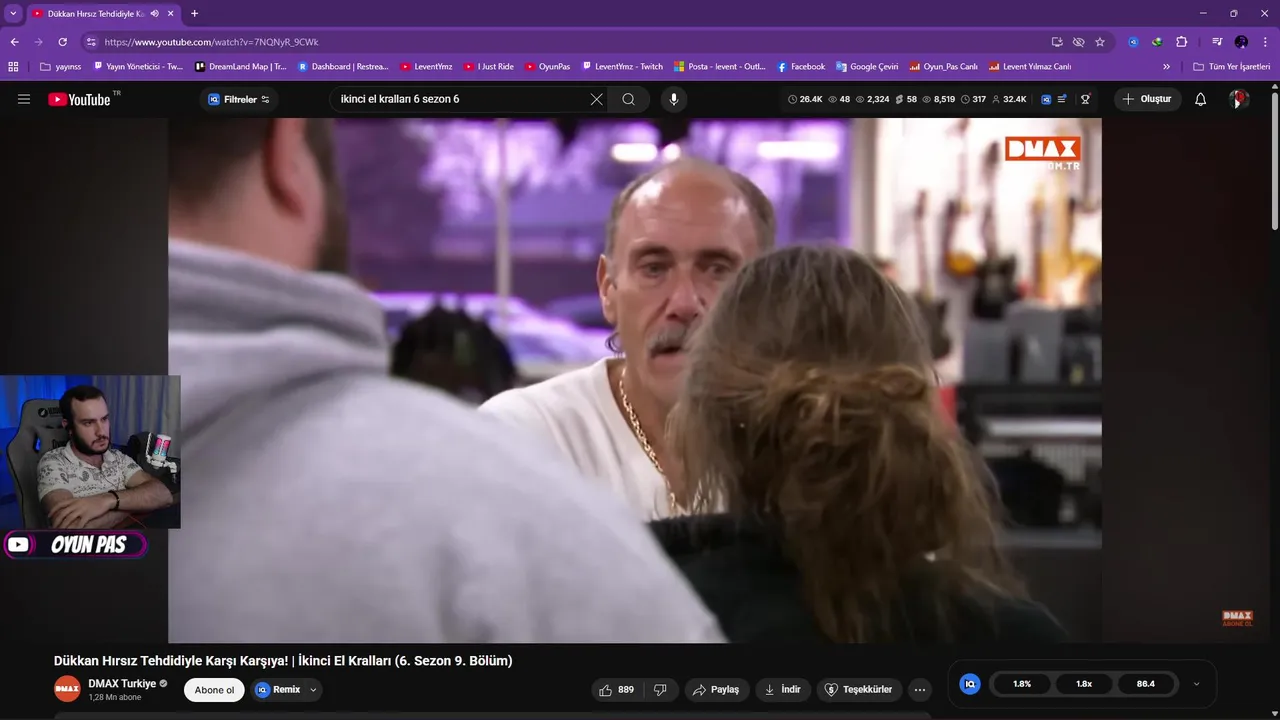
Task: Like the video with 889 thumbs up
Action: tap(617, 689)
